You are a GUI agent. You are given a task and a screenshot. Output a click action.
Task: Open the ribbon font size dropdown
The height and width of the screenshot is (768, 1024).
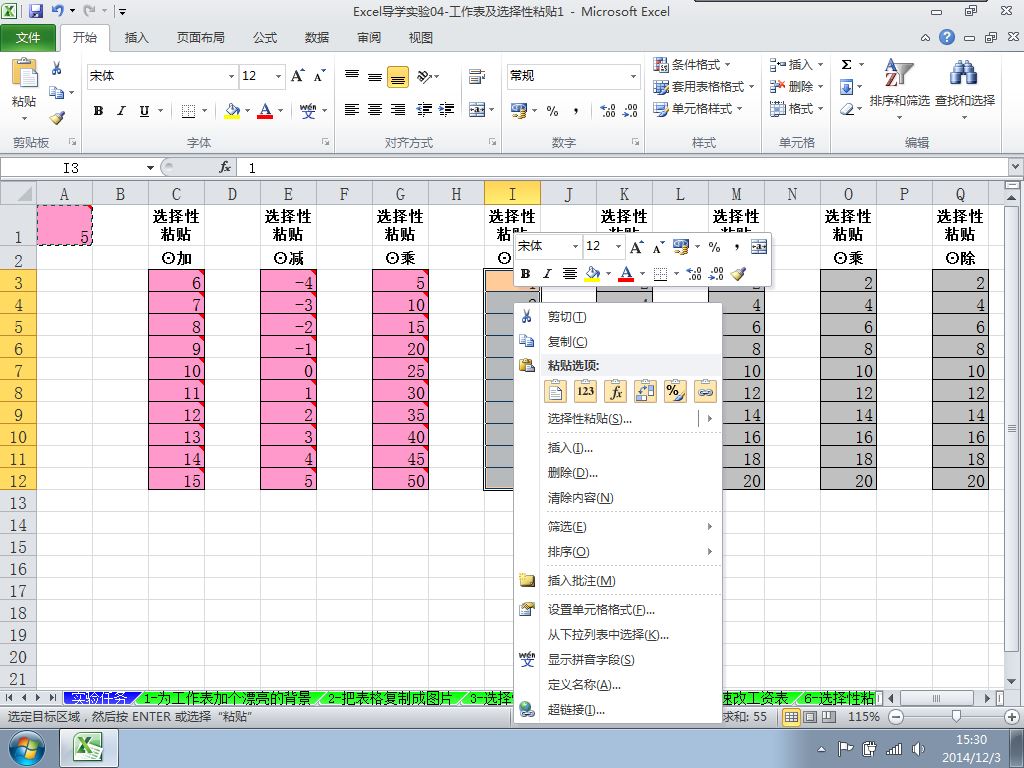279,76
